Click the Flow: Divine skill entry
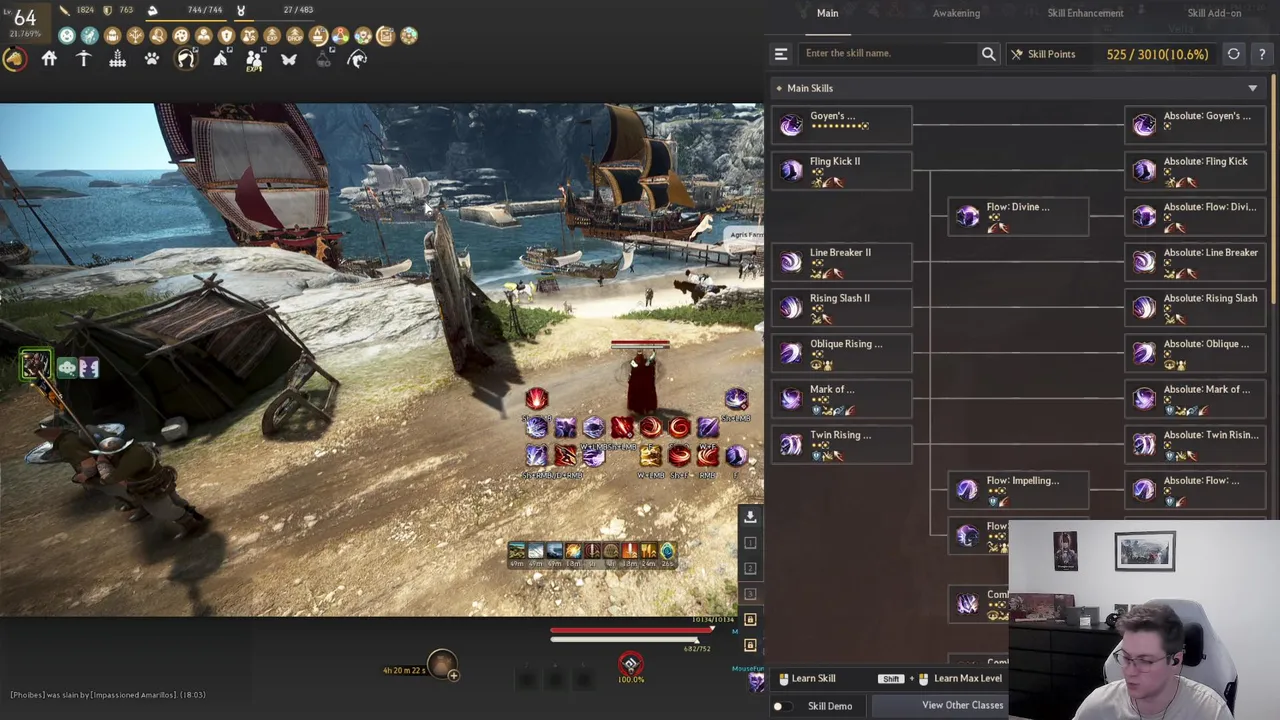Screen dimensions: 1280x720 point(1018,216)
